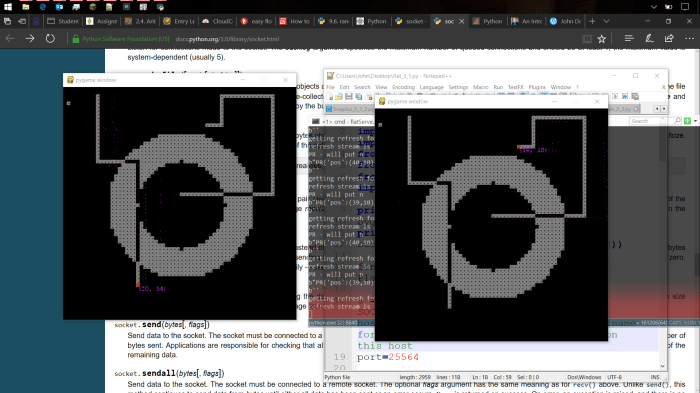Open Notepad++ Settings menu
The width and height of the screenshot is (700, 393).
coord(458,87)
